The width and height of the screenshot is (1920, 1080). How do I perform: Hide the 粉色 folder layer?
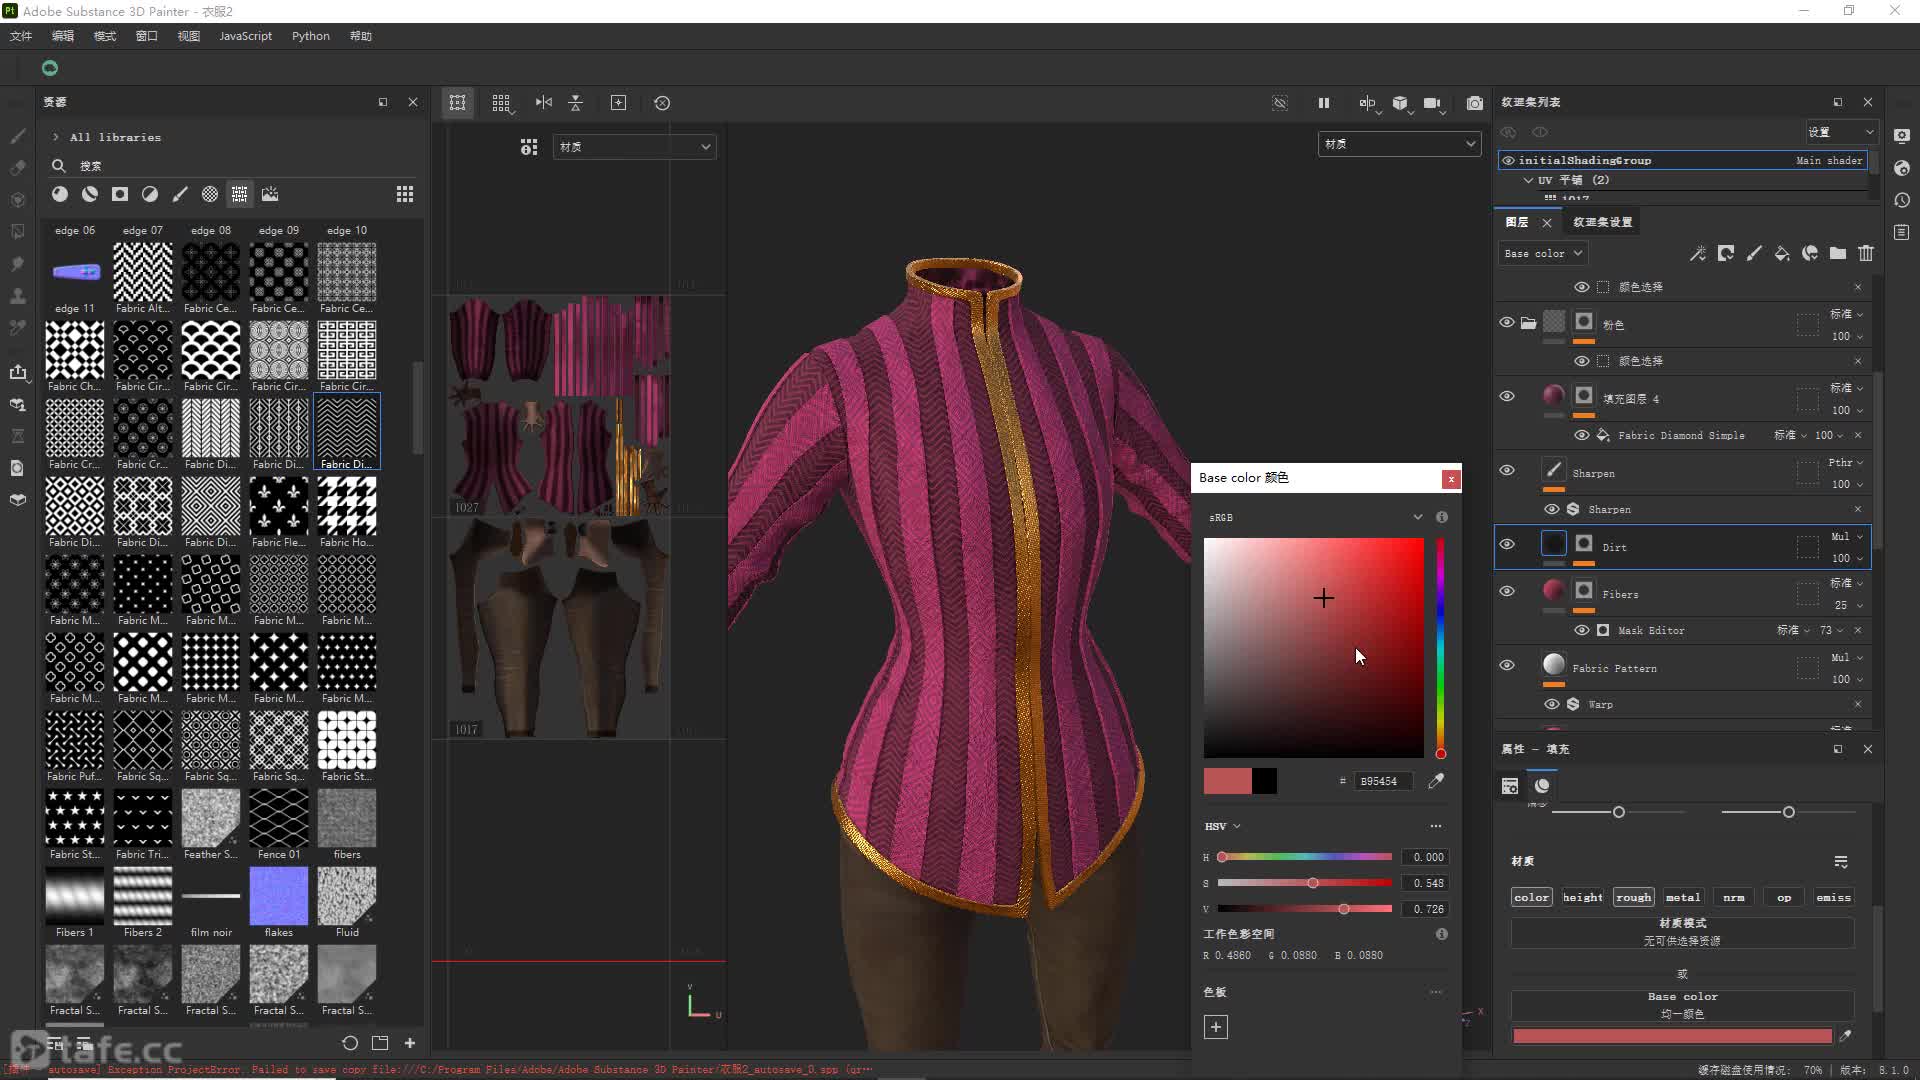(x=1507, y=322)
